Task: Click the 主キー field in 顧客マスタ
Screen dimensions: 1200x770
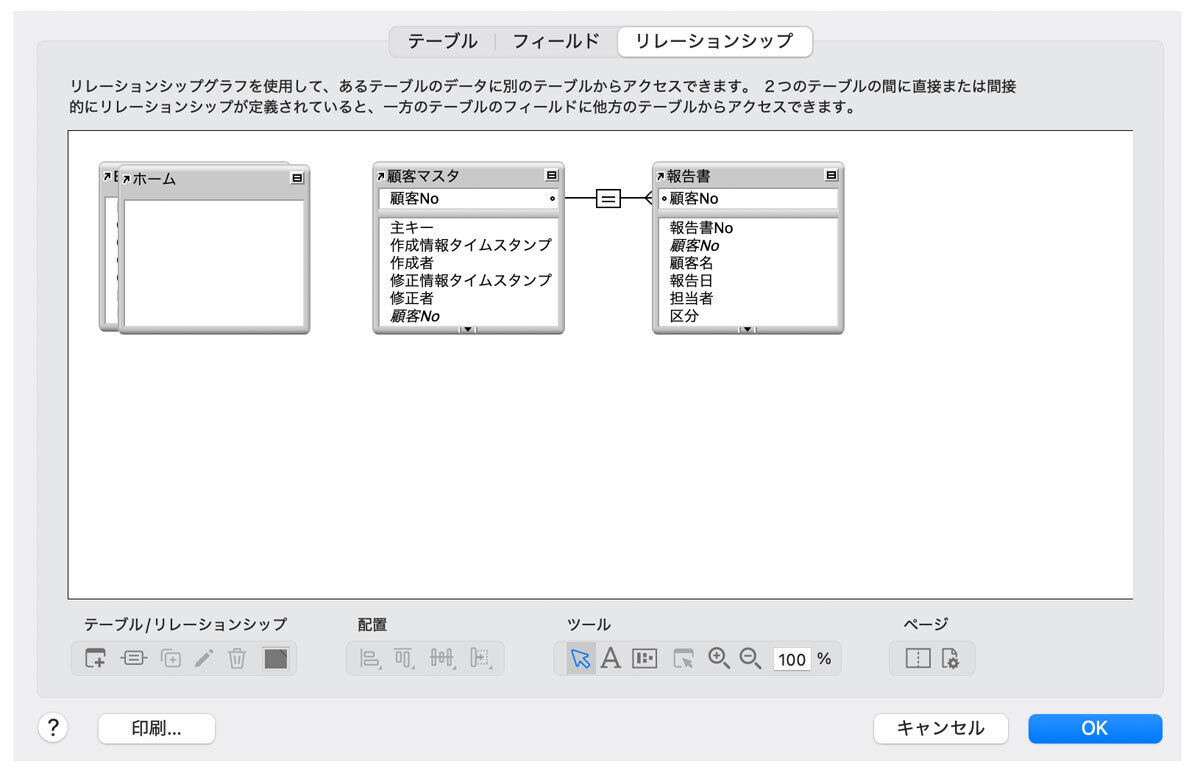Action: tap(412, 228)
